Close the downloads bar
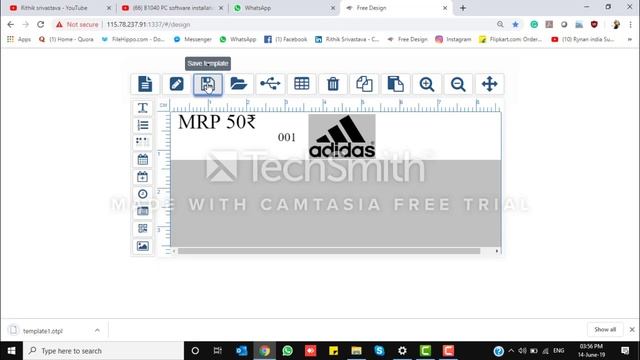Image resolution: width=640 pixels, height=360 pixels. [x=632, y=329]
